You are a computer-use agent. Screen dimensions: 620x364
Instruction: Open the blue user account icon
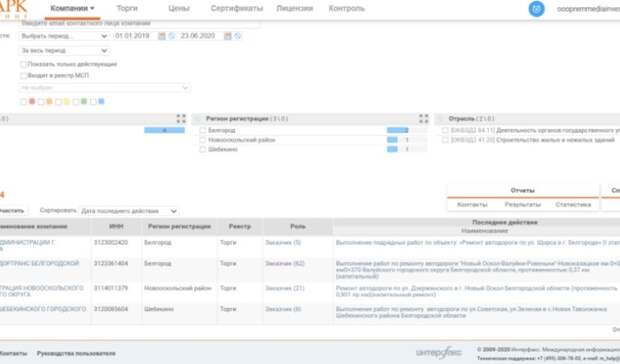[536, 9]
